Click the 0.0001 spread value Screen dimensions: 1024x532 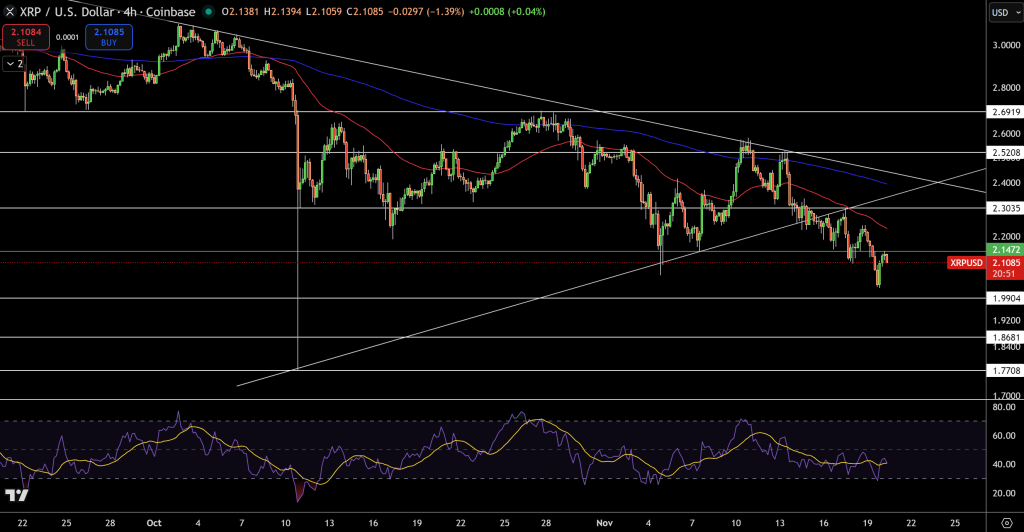(x=67, y=37)
